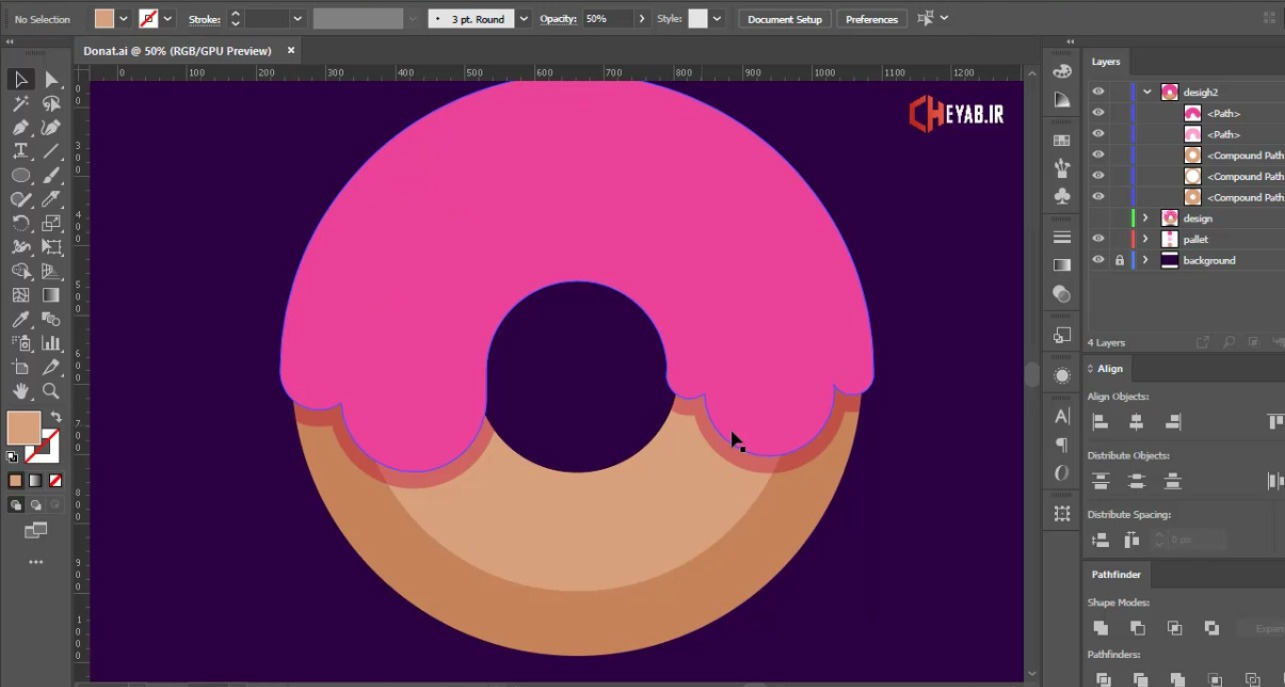This screenshot has height=687, width=1285.
Task: Select the Layers panel tab
Action: pyautogui.click(x=1105, y=62)
